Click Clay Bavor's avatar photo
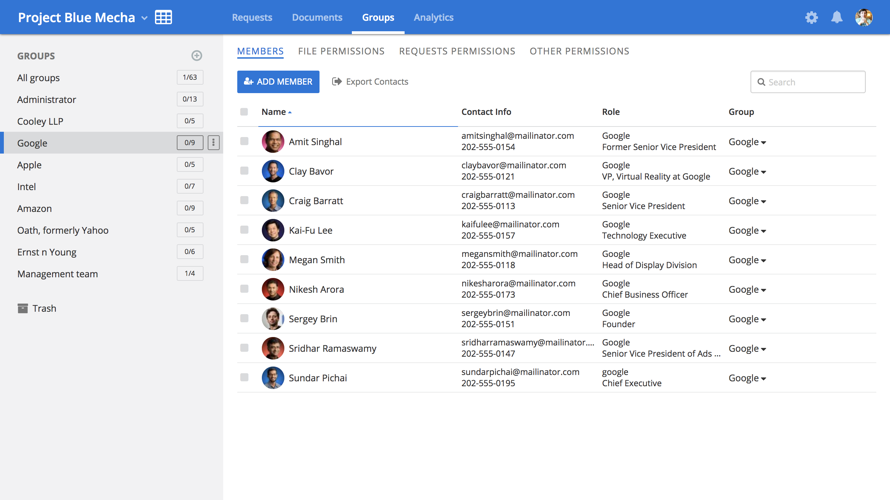The image size is (890, 500). click(272, 171)
